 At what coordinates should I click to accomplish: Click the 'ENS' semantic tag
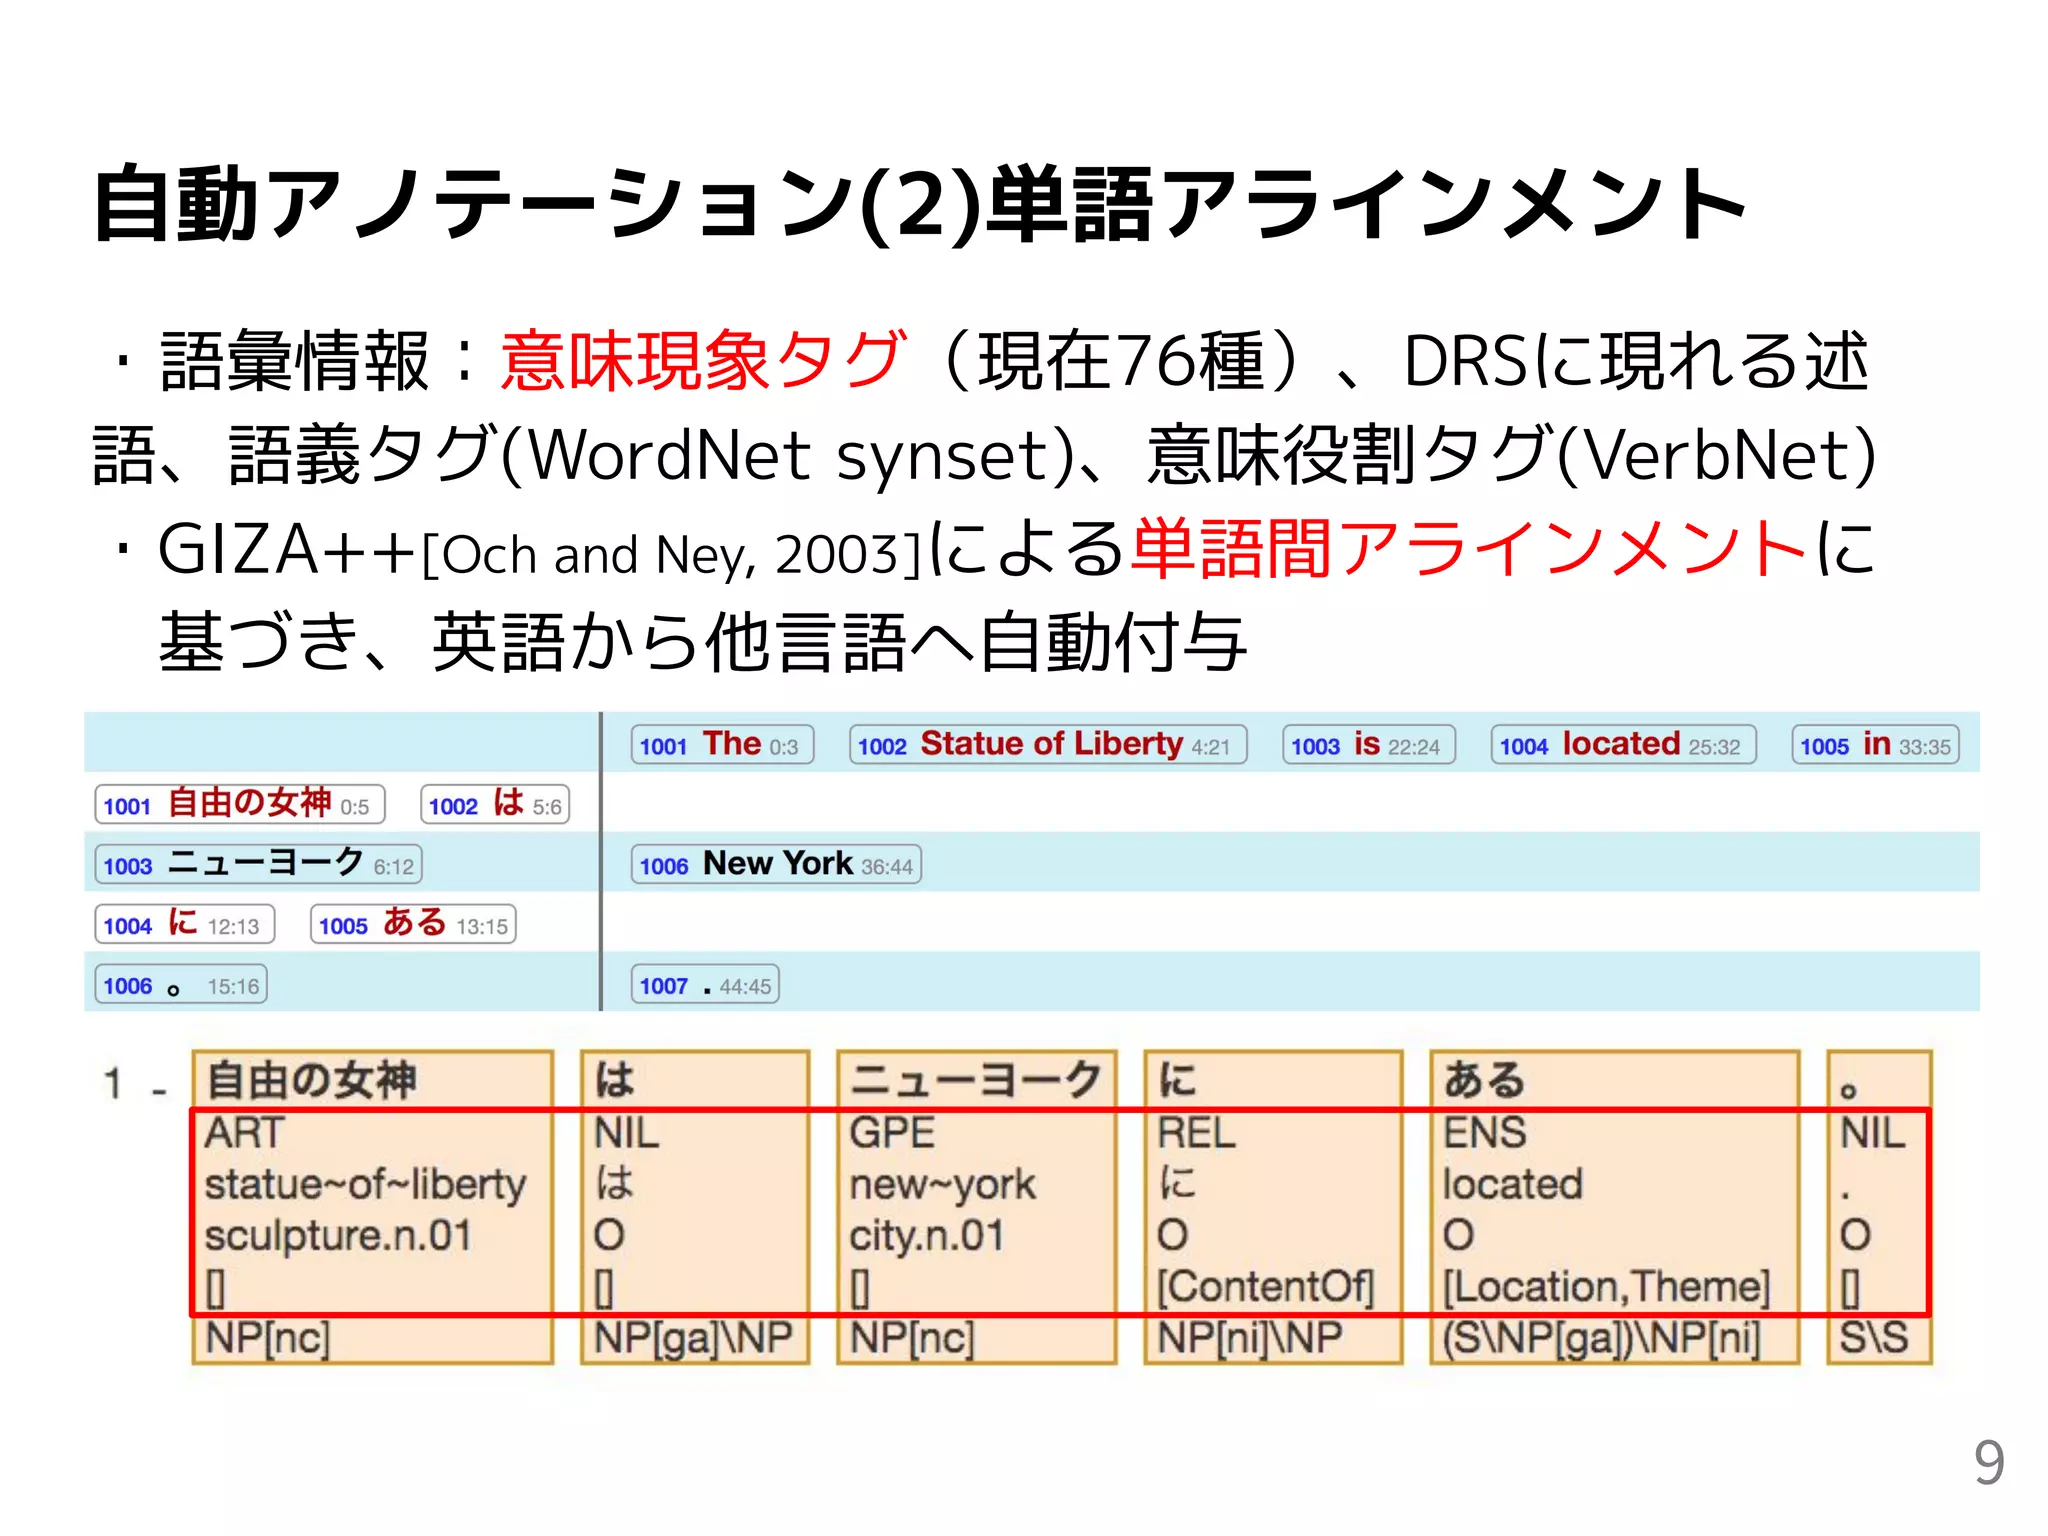tap(1485, 1133)
